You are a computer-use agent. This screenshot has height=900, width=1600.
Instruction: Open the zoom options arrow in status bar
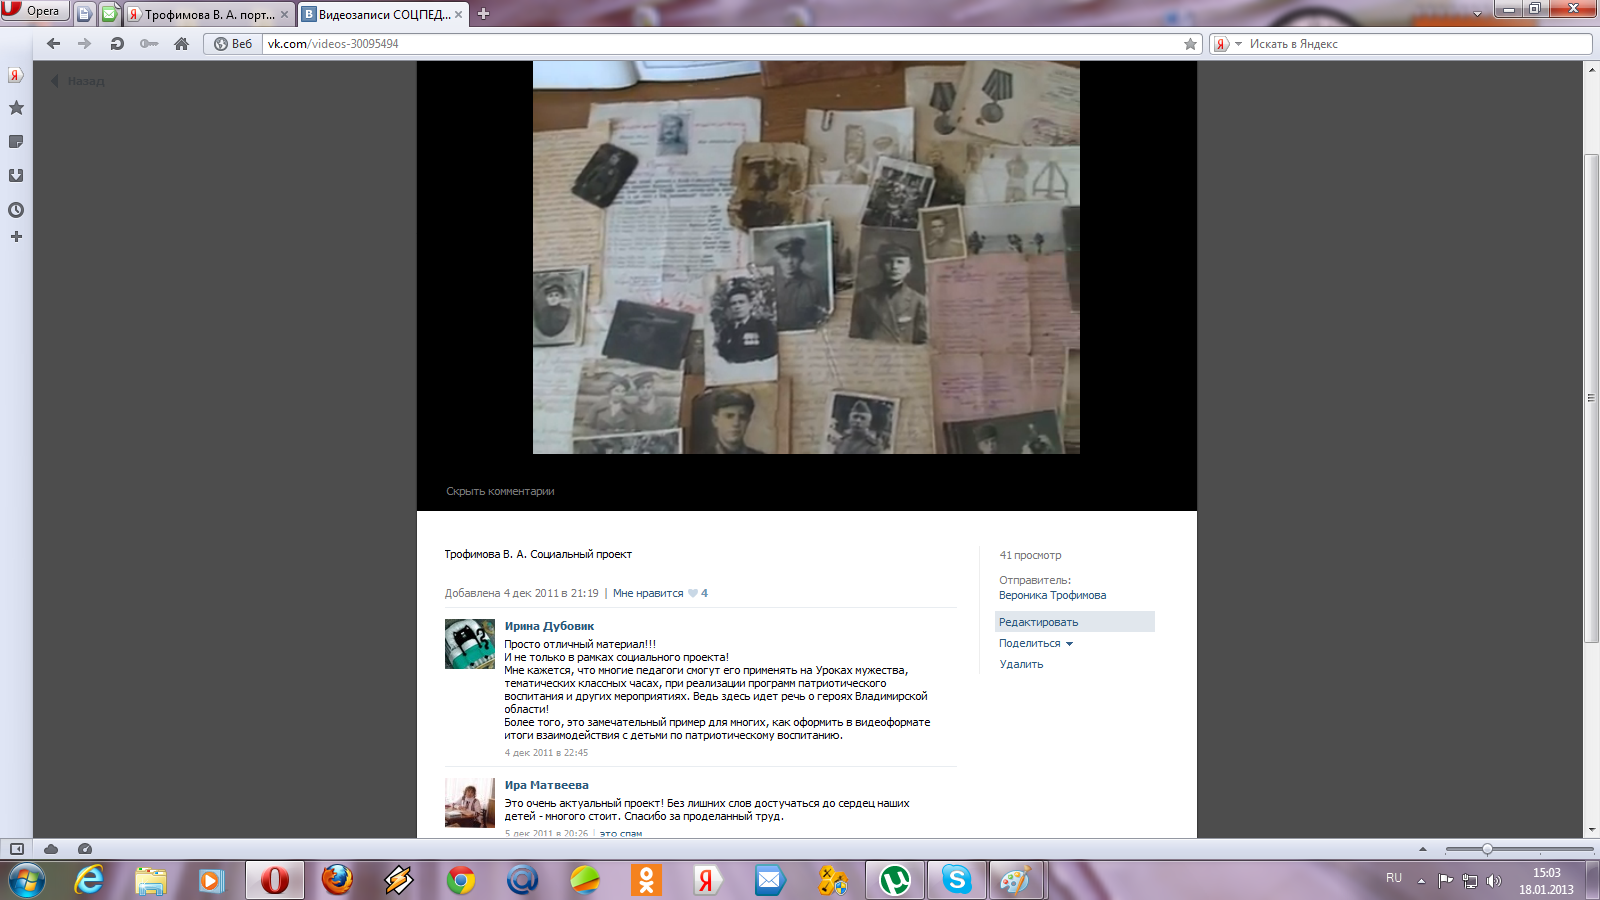1423,849
